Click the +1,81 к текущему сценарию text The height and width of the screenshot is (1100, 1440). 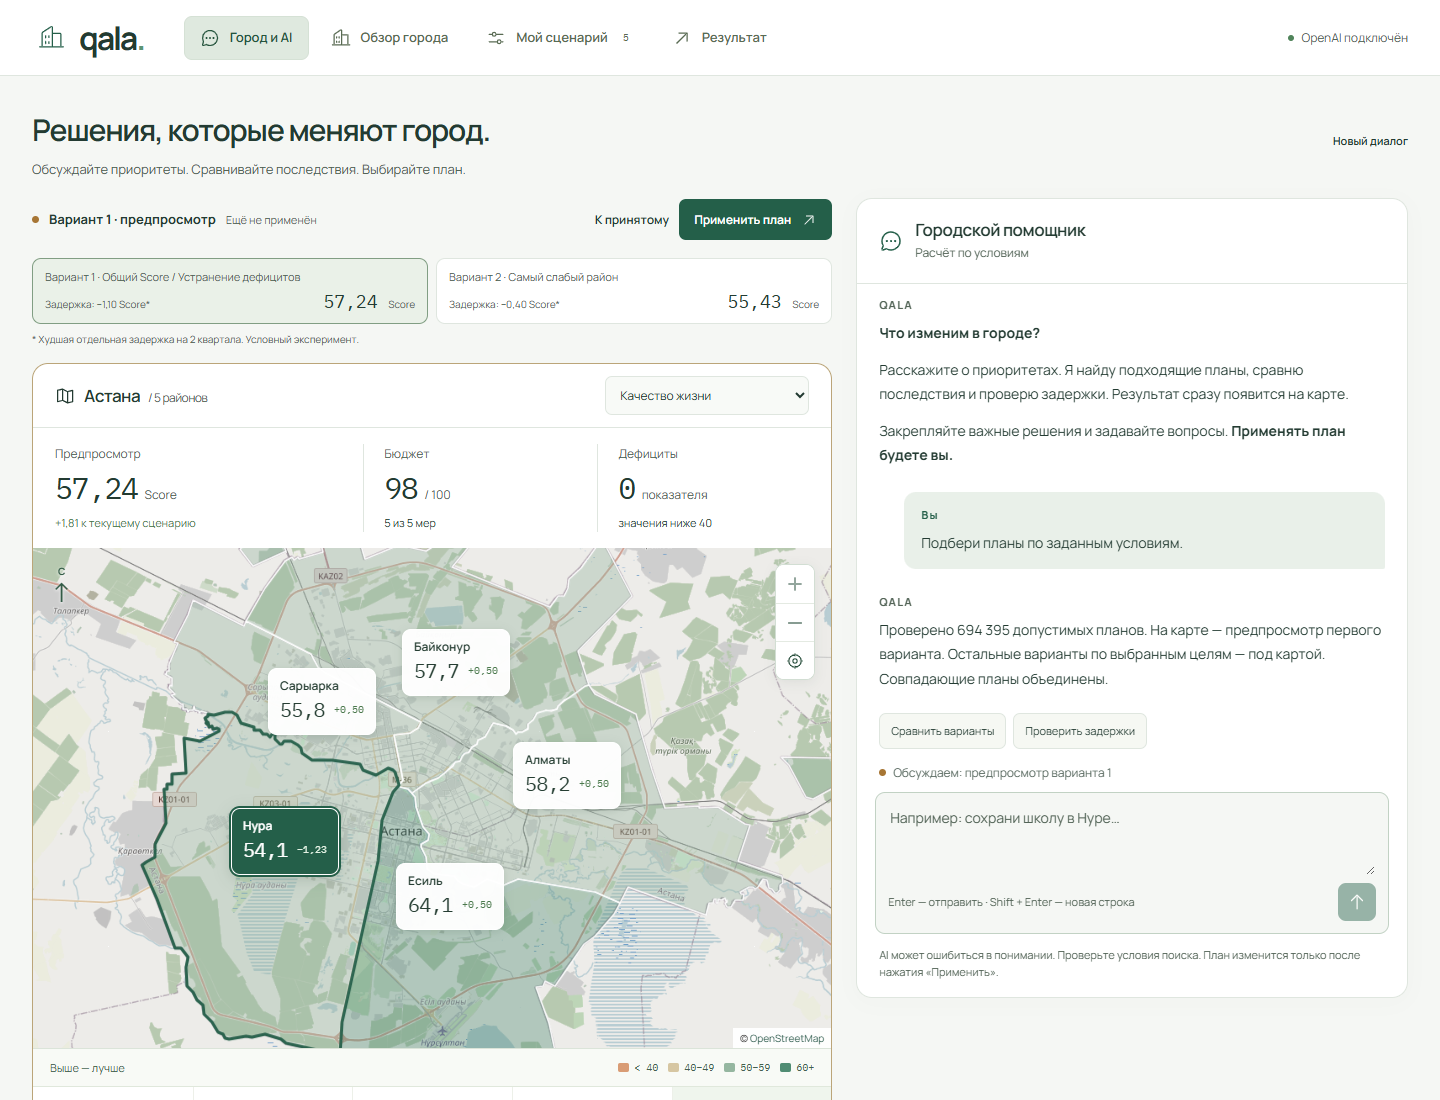click(125, 523)
